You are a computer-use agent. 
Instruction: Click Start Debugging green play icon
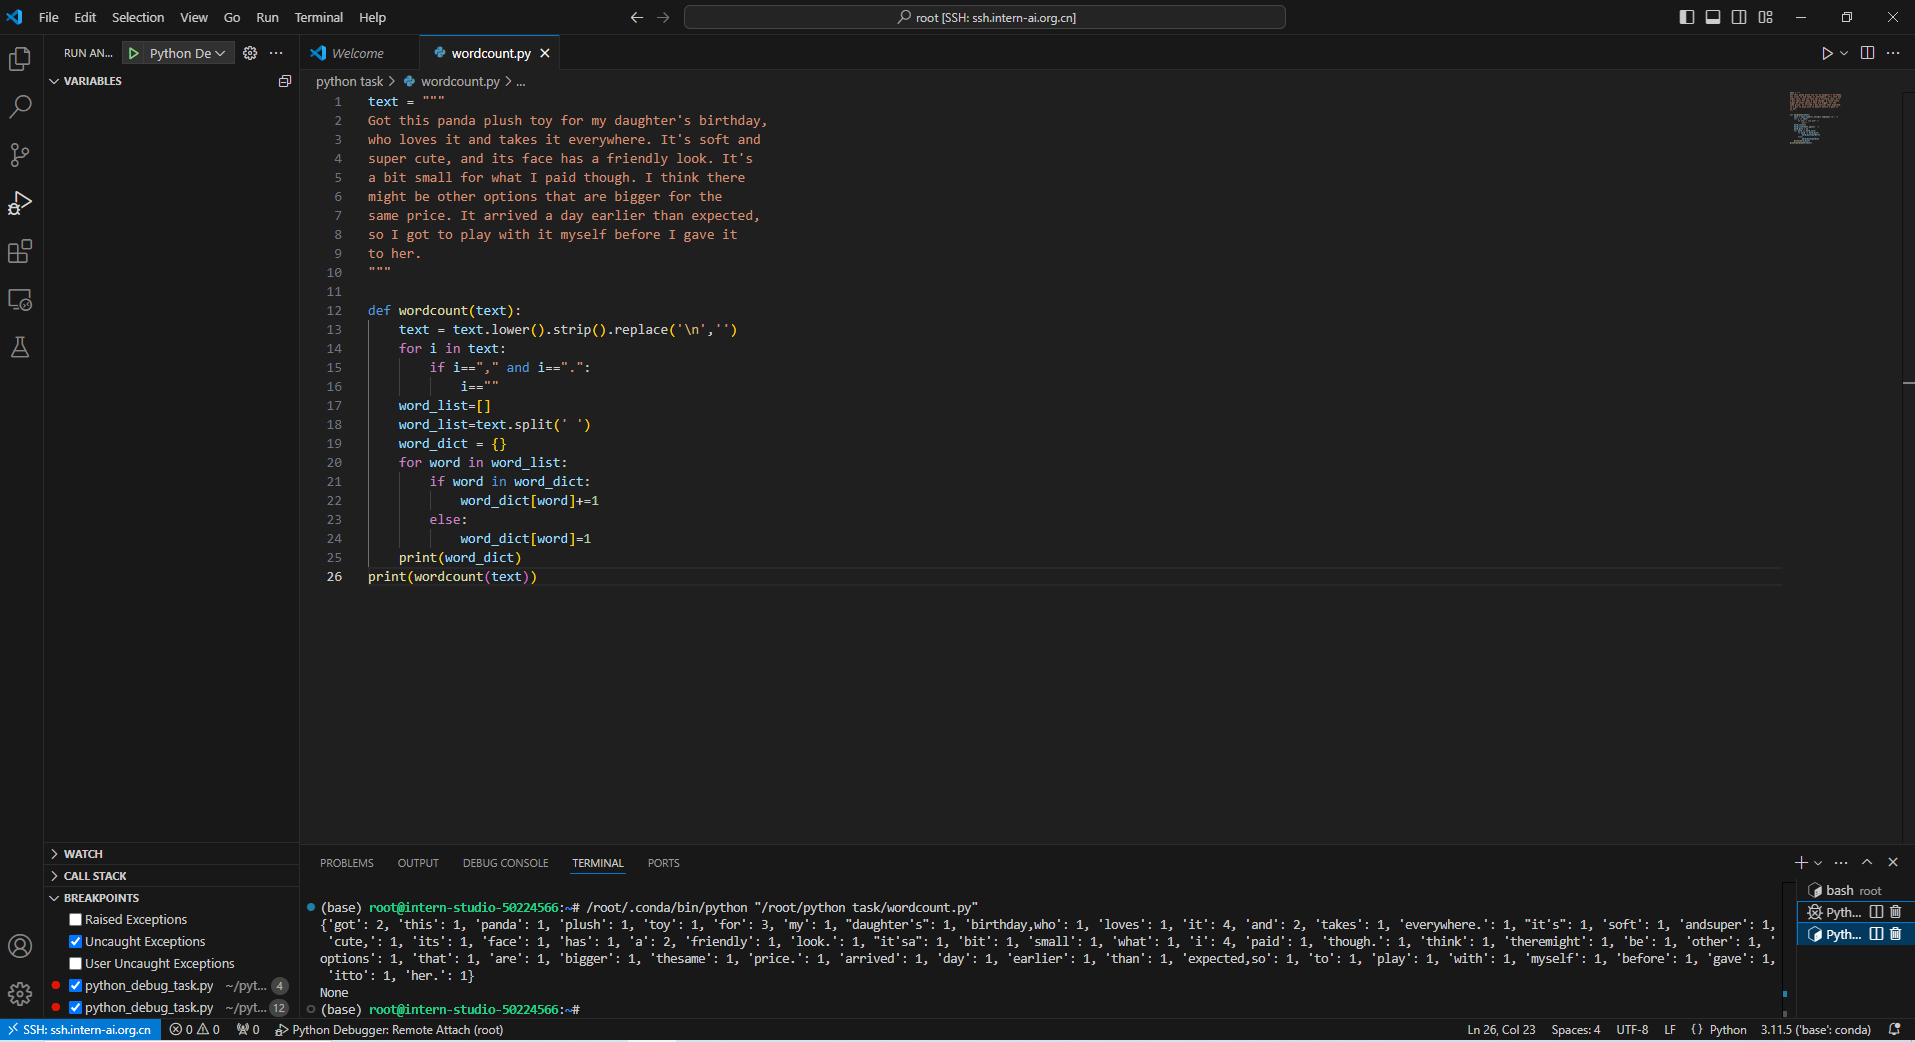(134, 53)
